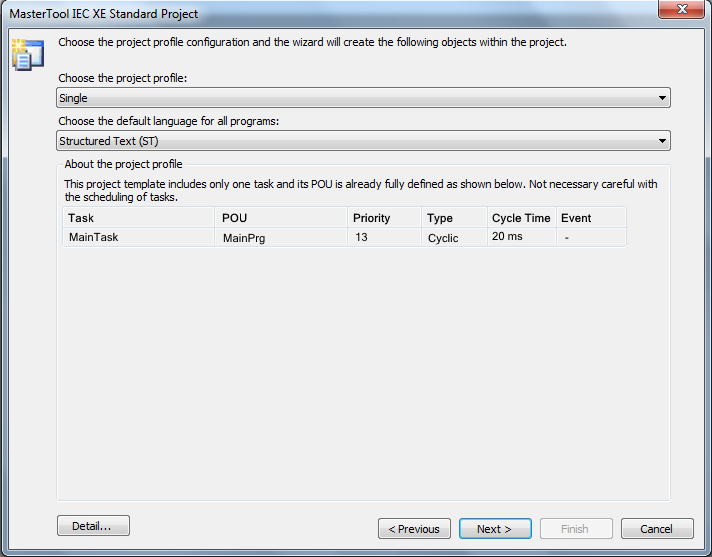Go back with the Previous button
This screenshot has width=712, height=557.
414,529
